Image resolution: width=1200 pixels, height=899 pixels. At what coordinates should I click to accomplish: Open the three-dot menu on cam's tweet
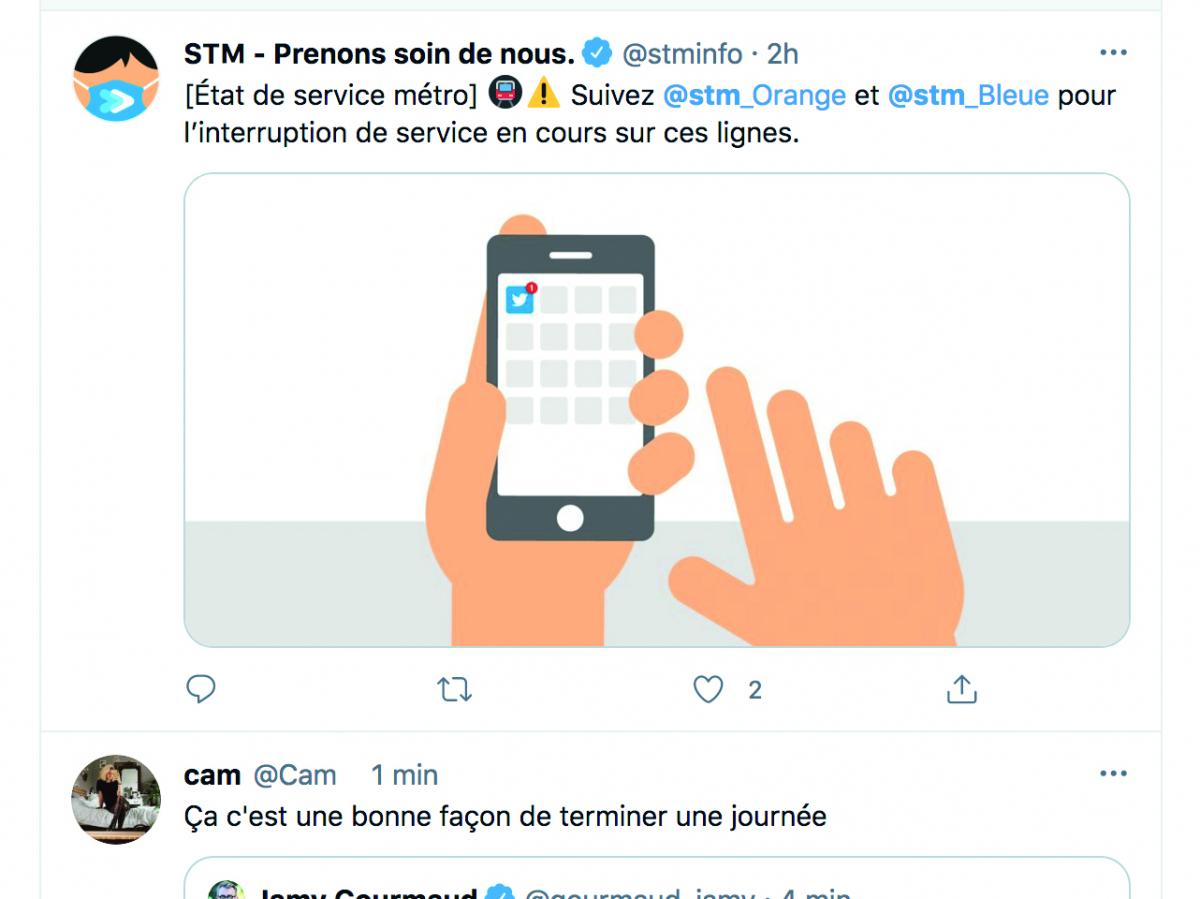(1113, 774)
